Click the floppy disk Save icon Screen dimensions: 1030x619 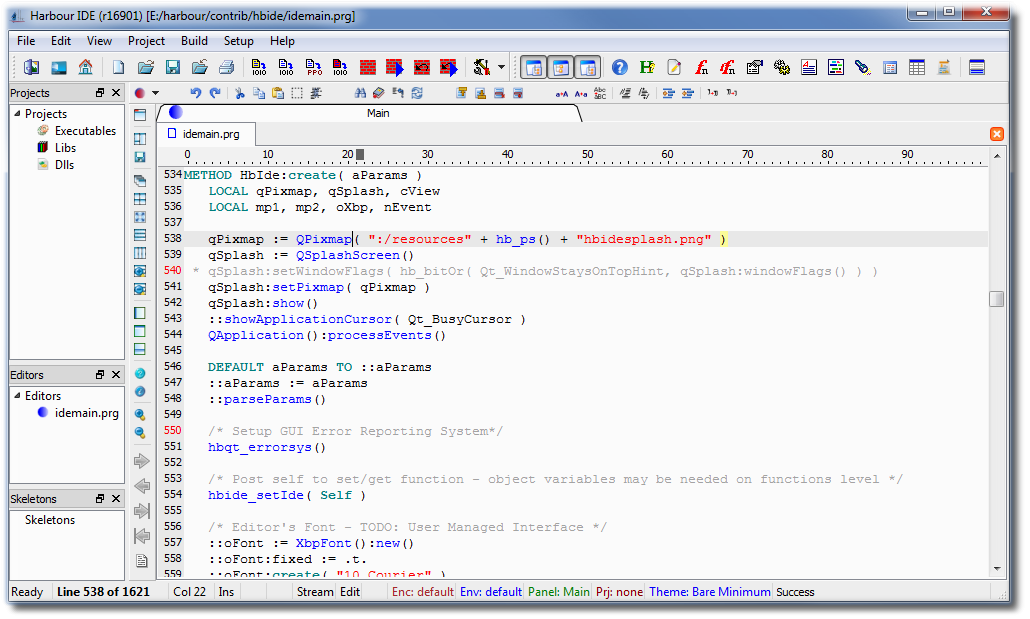173,68
